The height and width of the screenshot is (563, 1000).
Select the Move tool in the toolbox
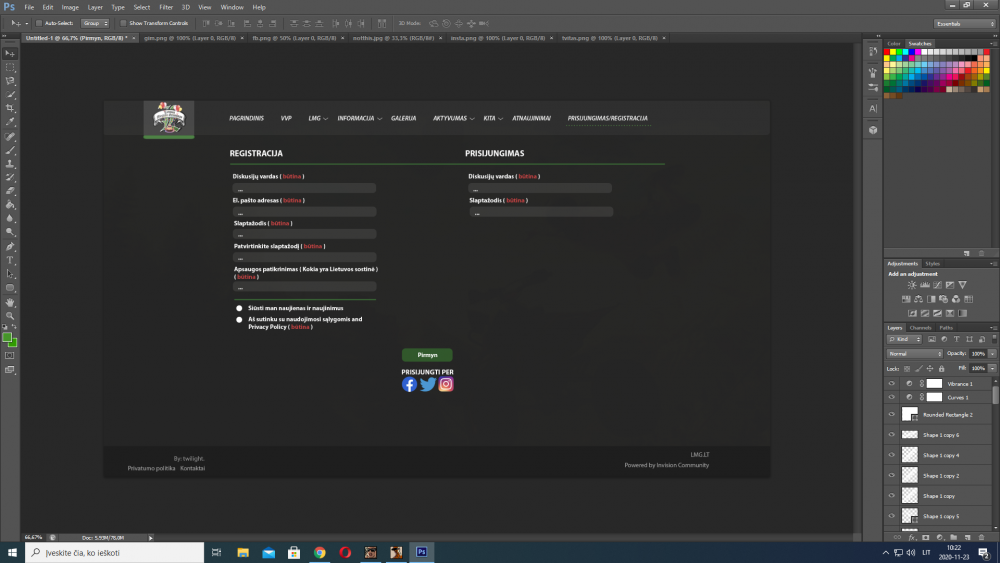tap(10, 52)
